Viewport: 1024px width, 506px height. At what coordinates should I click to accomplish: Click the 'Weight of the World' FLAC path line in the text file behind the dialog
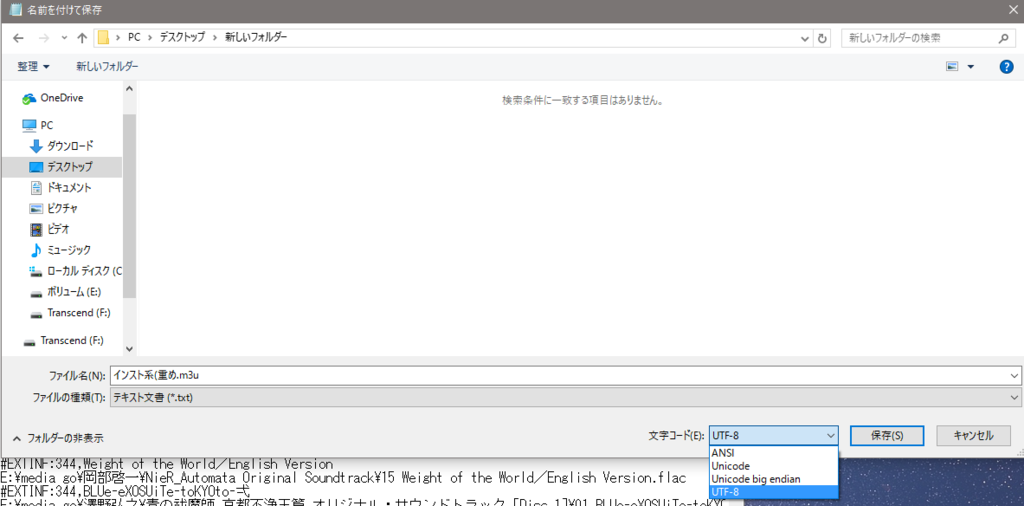point(344,478)
